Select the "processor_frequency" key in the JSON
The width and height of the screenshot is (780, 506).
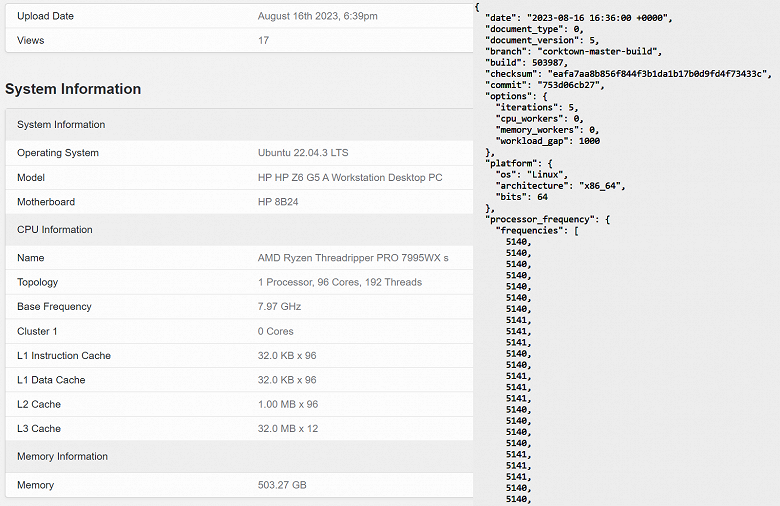click(542, 218)
